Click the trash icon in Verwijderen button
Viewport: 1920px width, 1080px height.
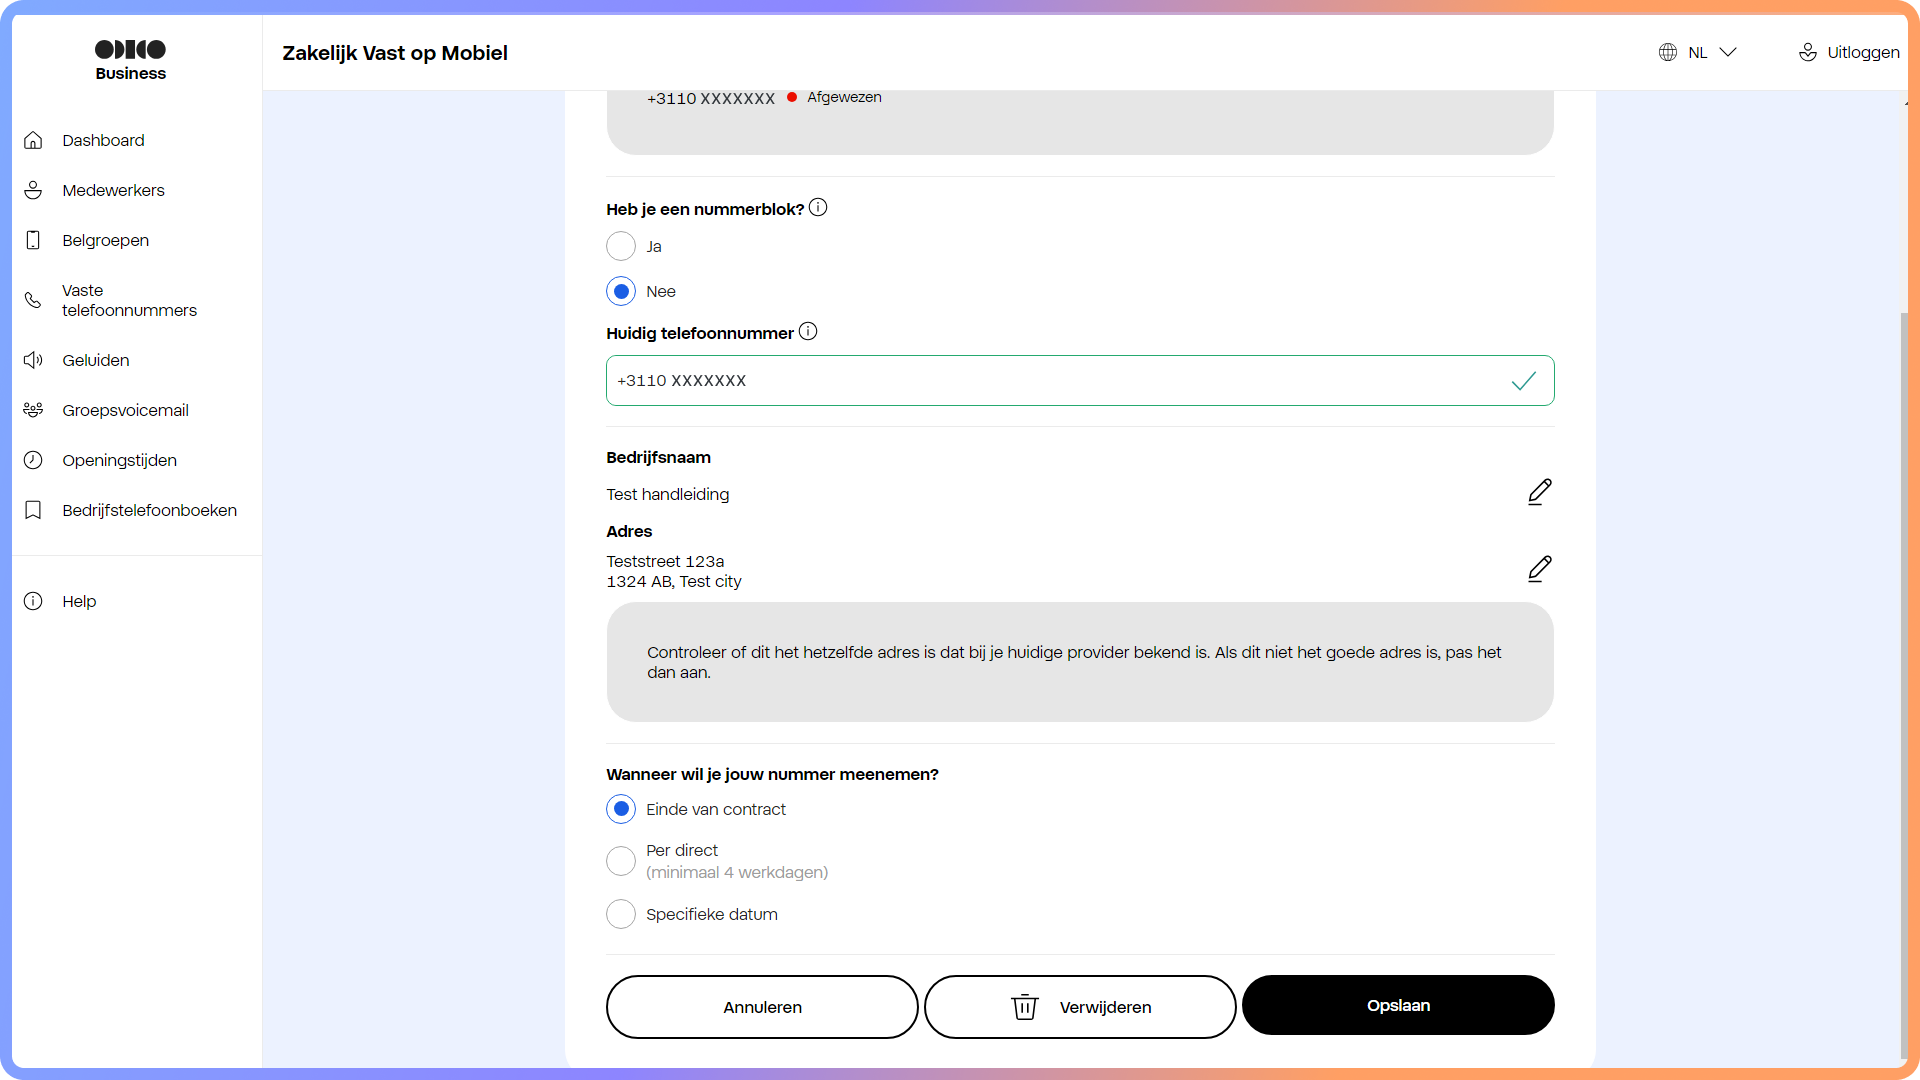point(1025,1007)
